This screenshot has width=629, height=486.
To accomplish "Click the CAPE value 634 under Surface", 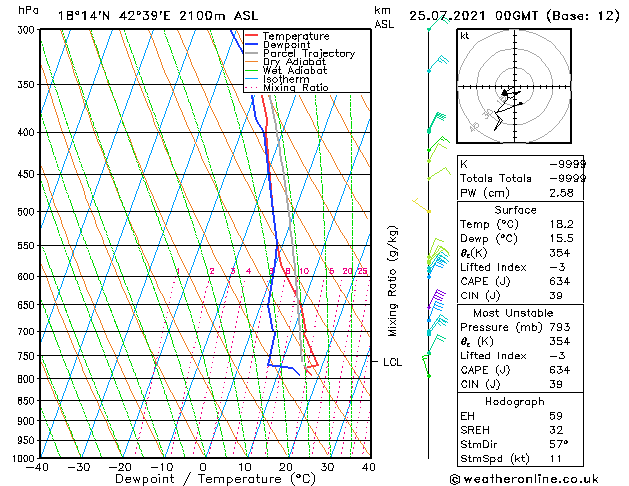I will click(560, 281).
